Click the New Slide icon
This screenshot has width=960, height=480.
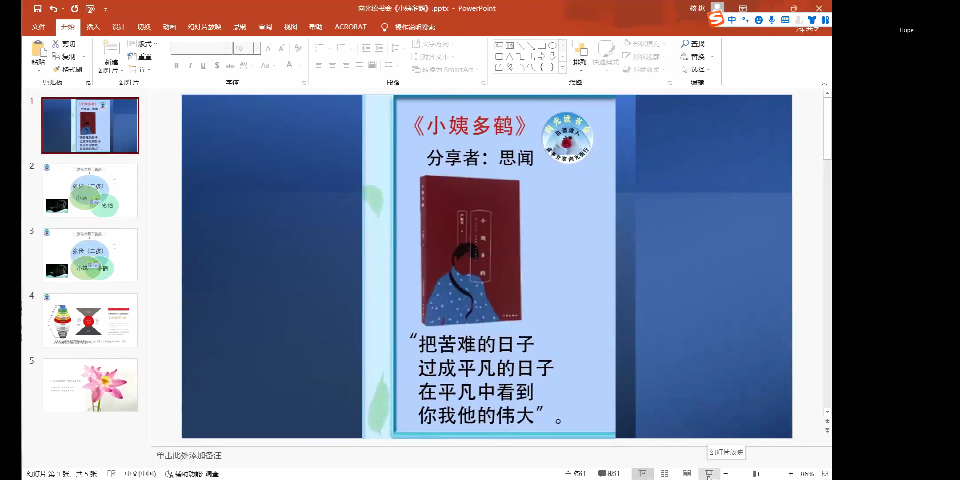coord(110,52)
